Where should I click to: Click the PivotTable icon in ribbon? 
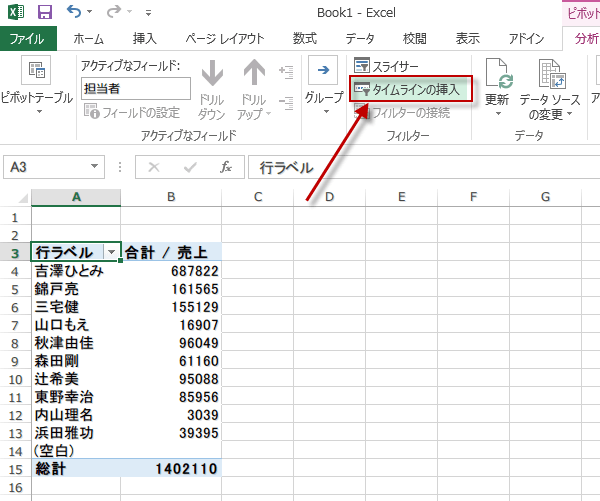pyautogui.click(x=37, y=72)
